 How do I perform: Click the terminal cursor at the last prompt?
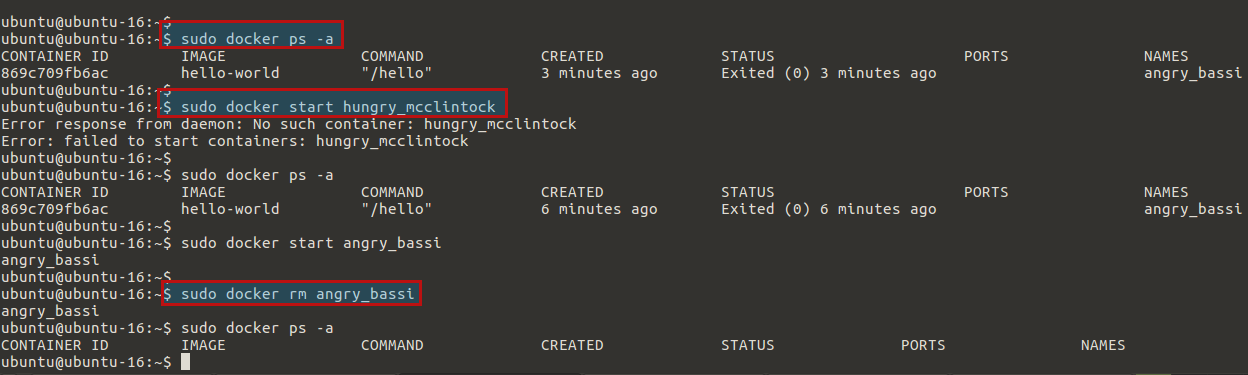tap(185, 362)
